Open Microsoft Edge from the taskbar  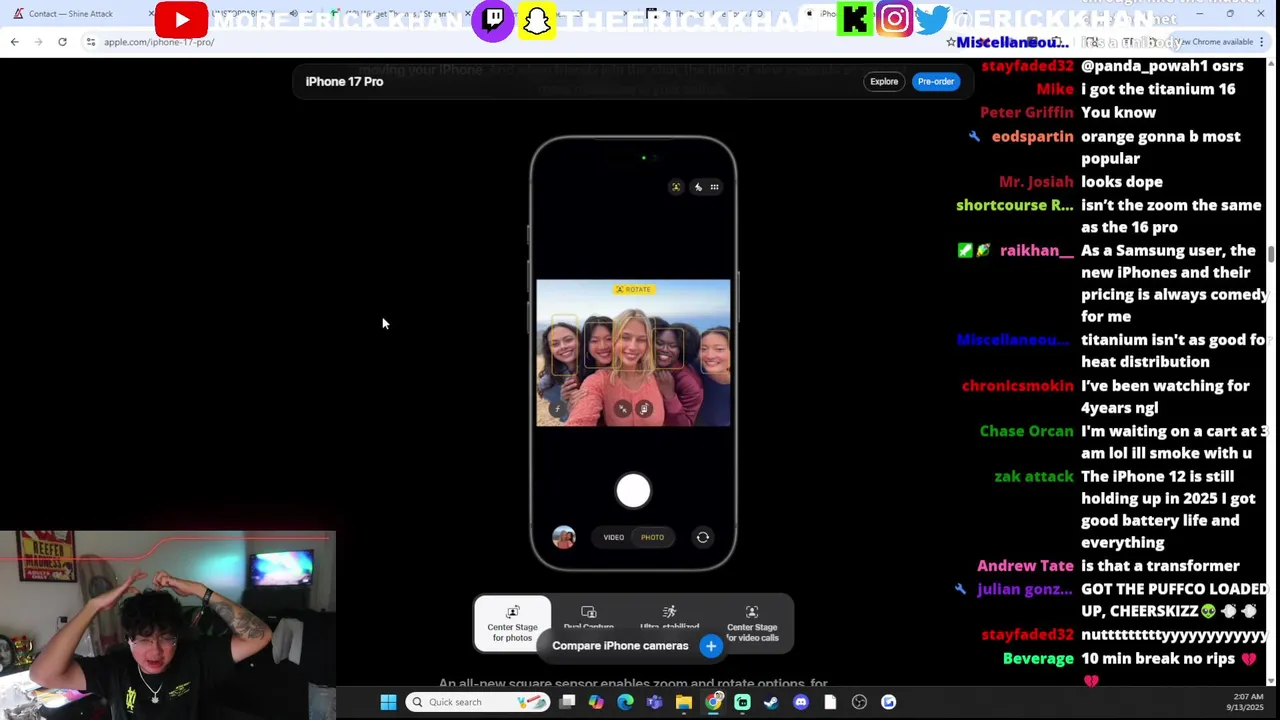(625, 702)
